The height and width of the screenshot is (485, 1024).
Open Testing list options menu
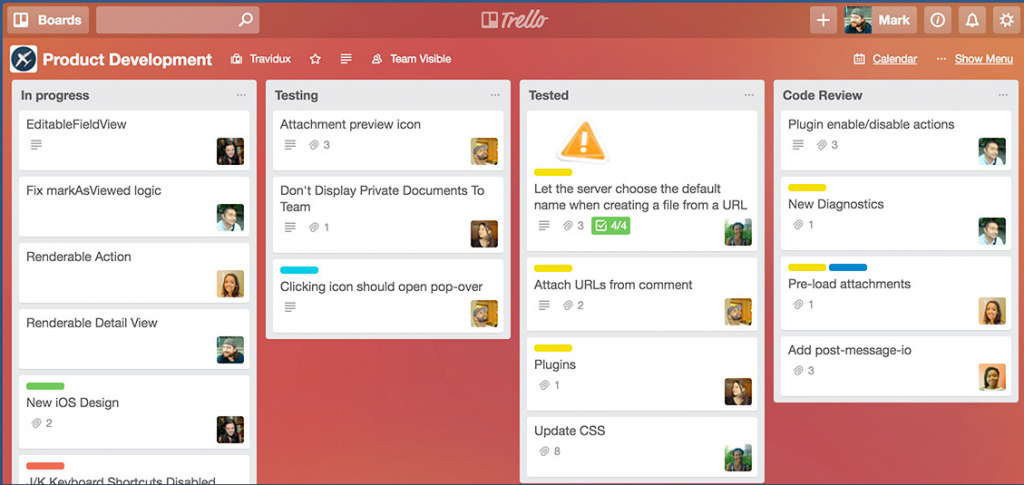(495, 95)
